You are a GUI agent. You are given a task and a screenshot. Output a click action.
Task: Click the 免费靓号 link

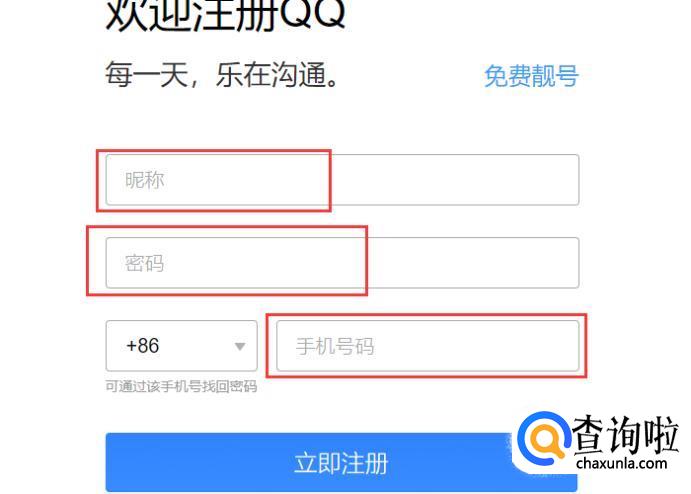531,76
